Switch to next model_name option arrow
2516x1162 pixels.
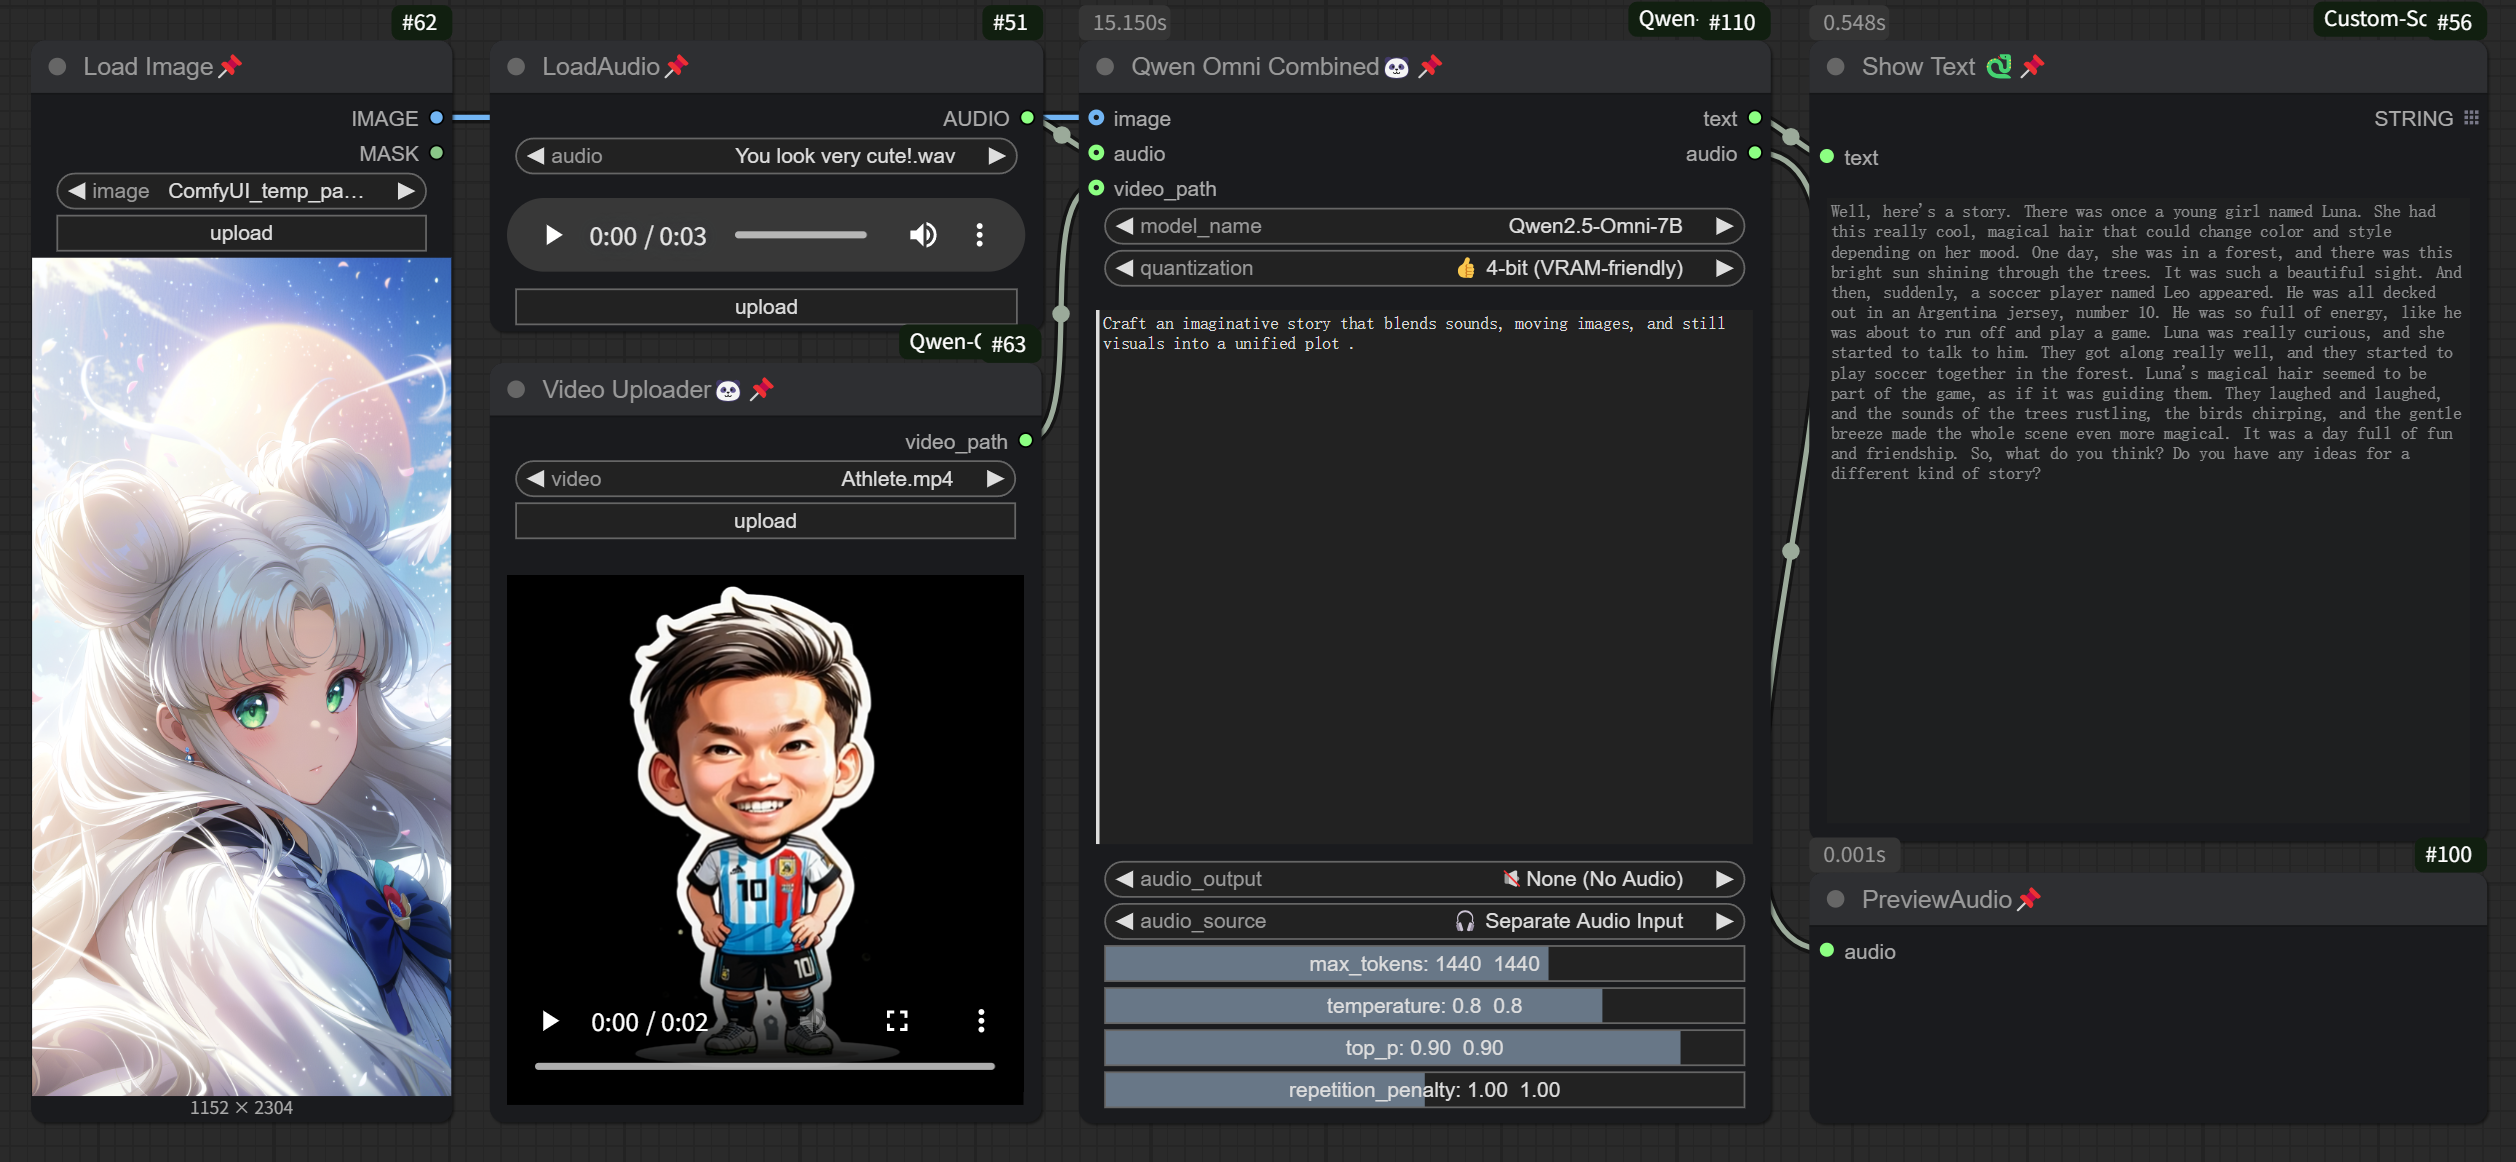pos(1724,226)
